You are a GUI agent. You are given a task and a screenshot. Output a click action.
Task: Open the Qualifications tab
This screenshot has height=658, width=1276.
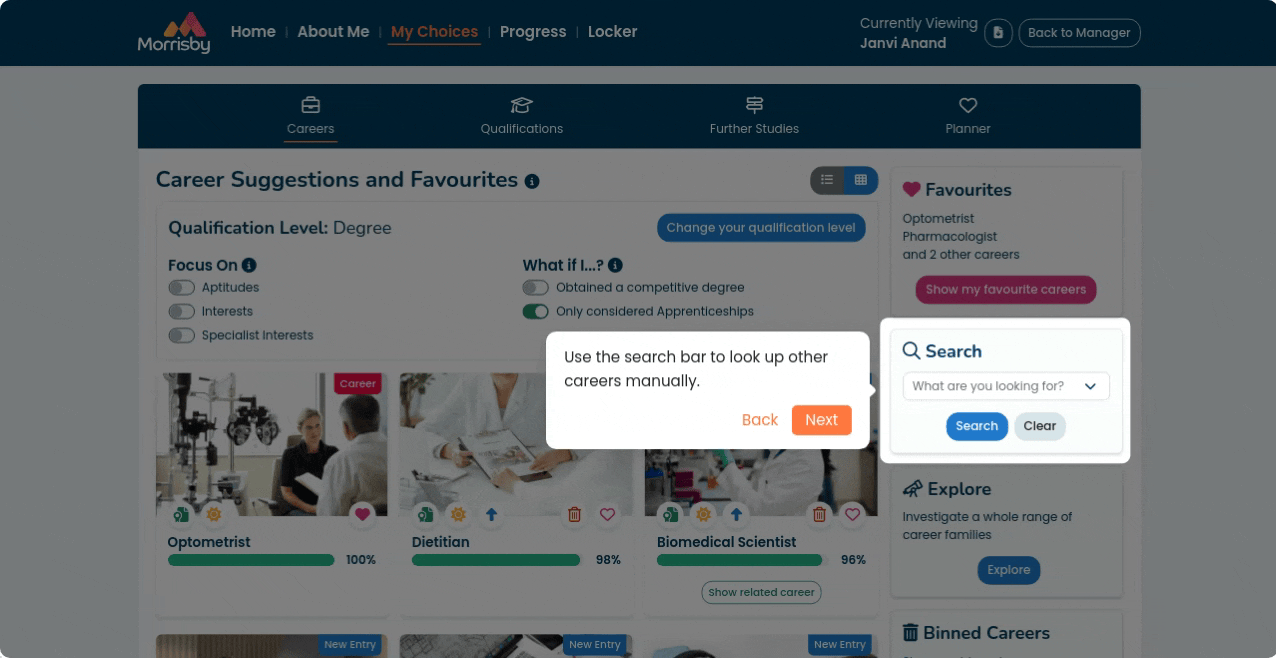point(521,116)
